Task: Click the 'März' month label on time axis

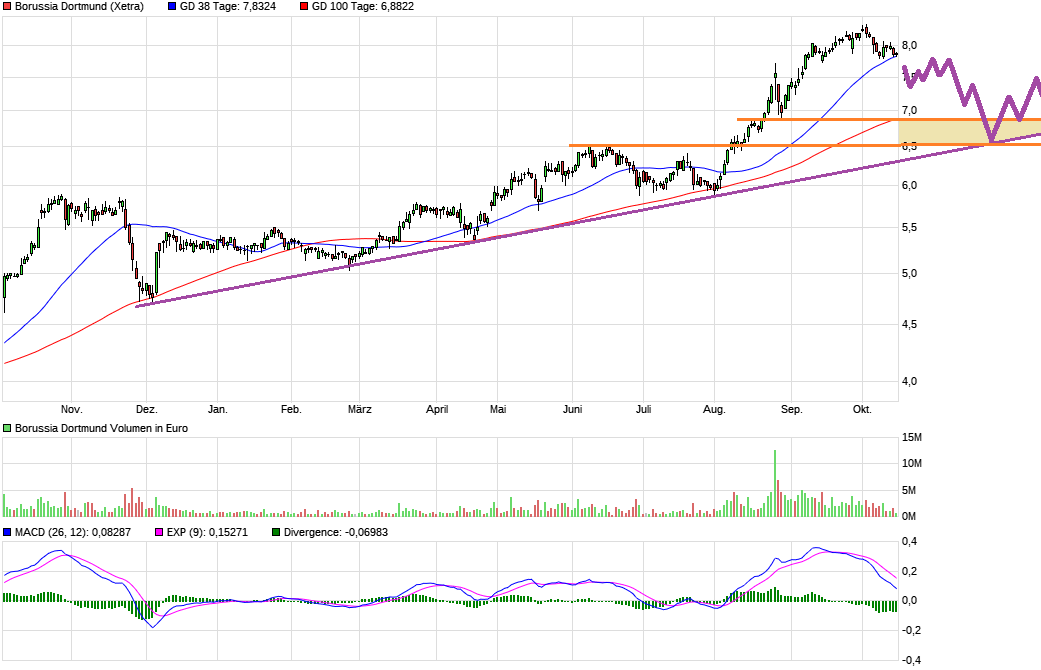Action: point(360,409)
